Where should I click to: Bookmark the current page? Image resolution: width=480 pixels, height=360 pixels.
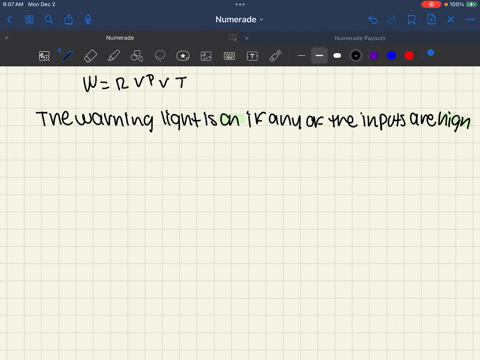tap(412, 20)
